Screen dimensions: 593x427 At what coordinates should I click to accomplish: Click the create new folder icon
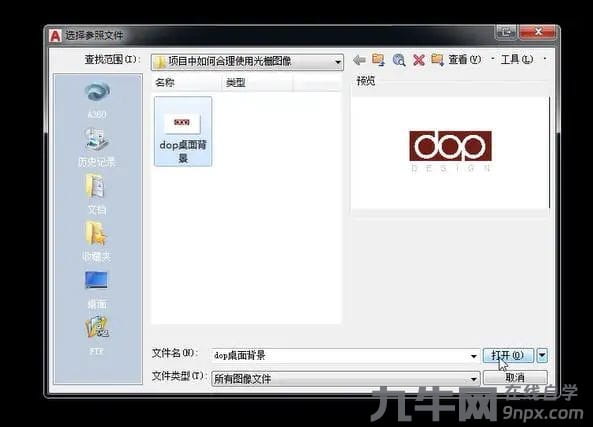438,60
